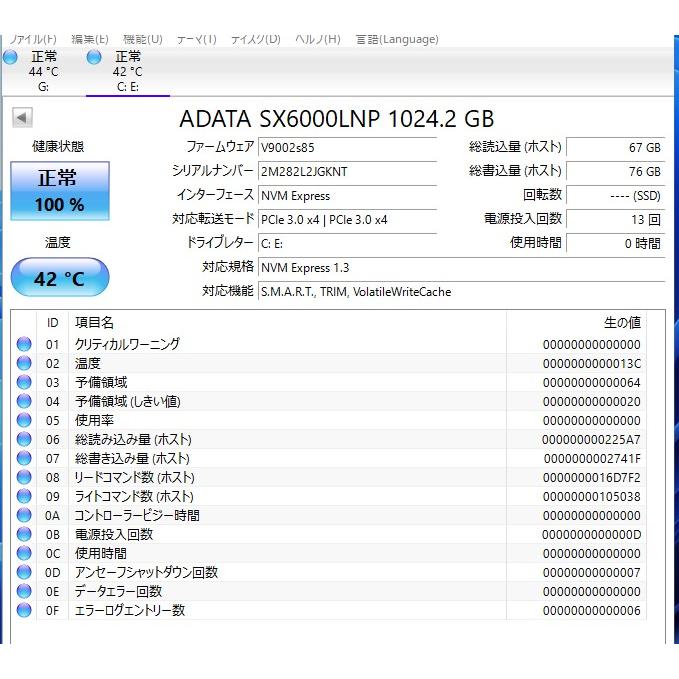
Task: Click status circle for クリティカルワーニング row
Action: 24,344
